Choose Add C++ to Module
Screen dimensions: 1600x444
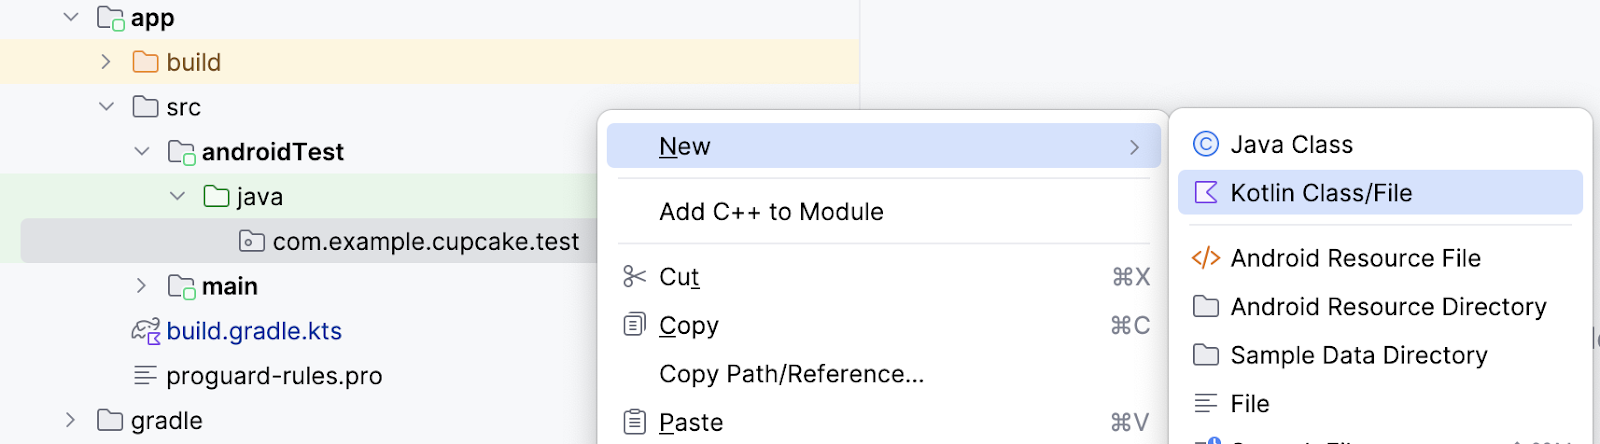[x=771, y=212]
